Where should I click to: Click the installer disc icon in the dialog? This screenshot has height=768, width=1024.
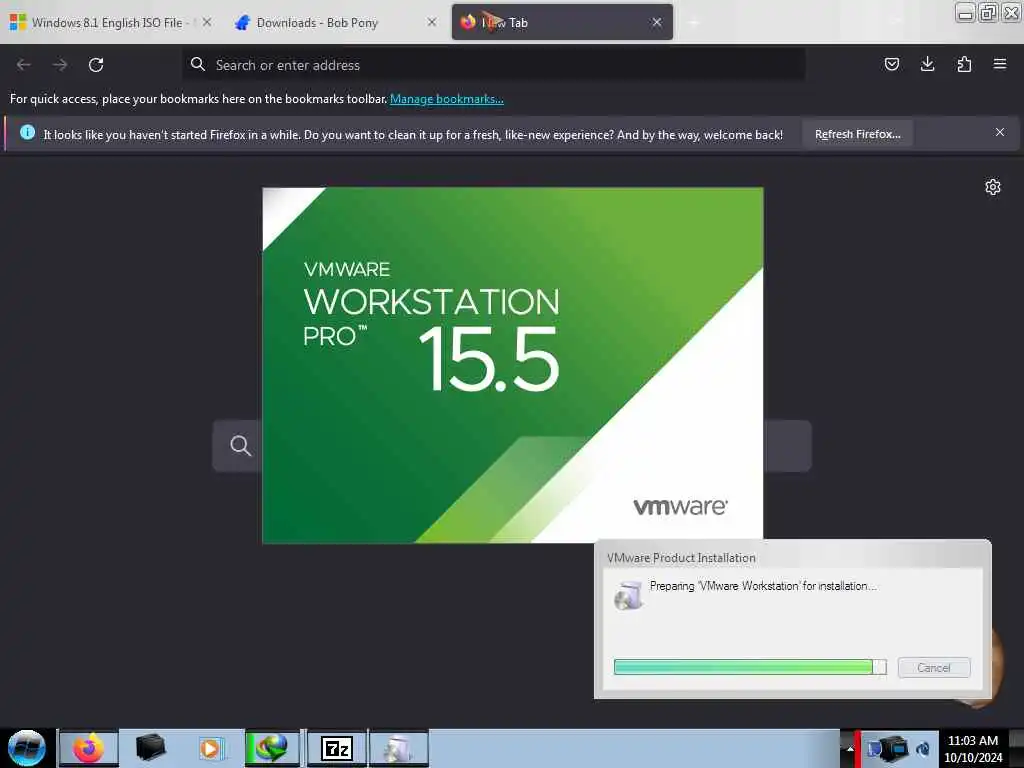tap(629, 596)
